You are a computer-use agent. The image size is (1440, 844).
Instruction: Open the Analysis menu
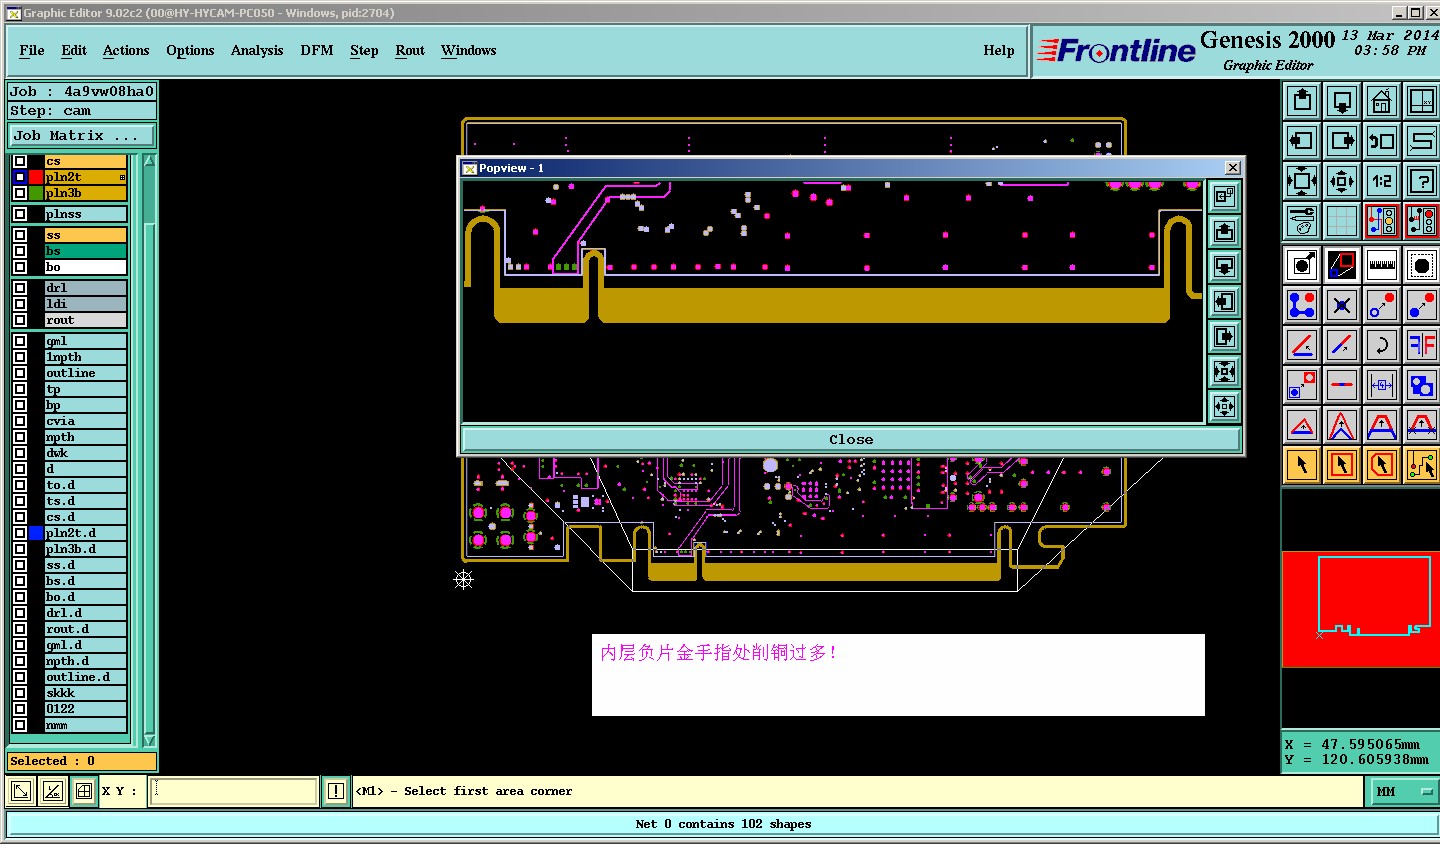coord(257,50)
